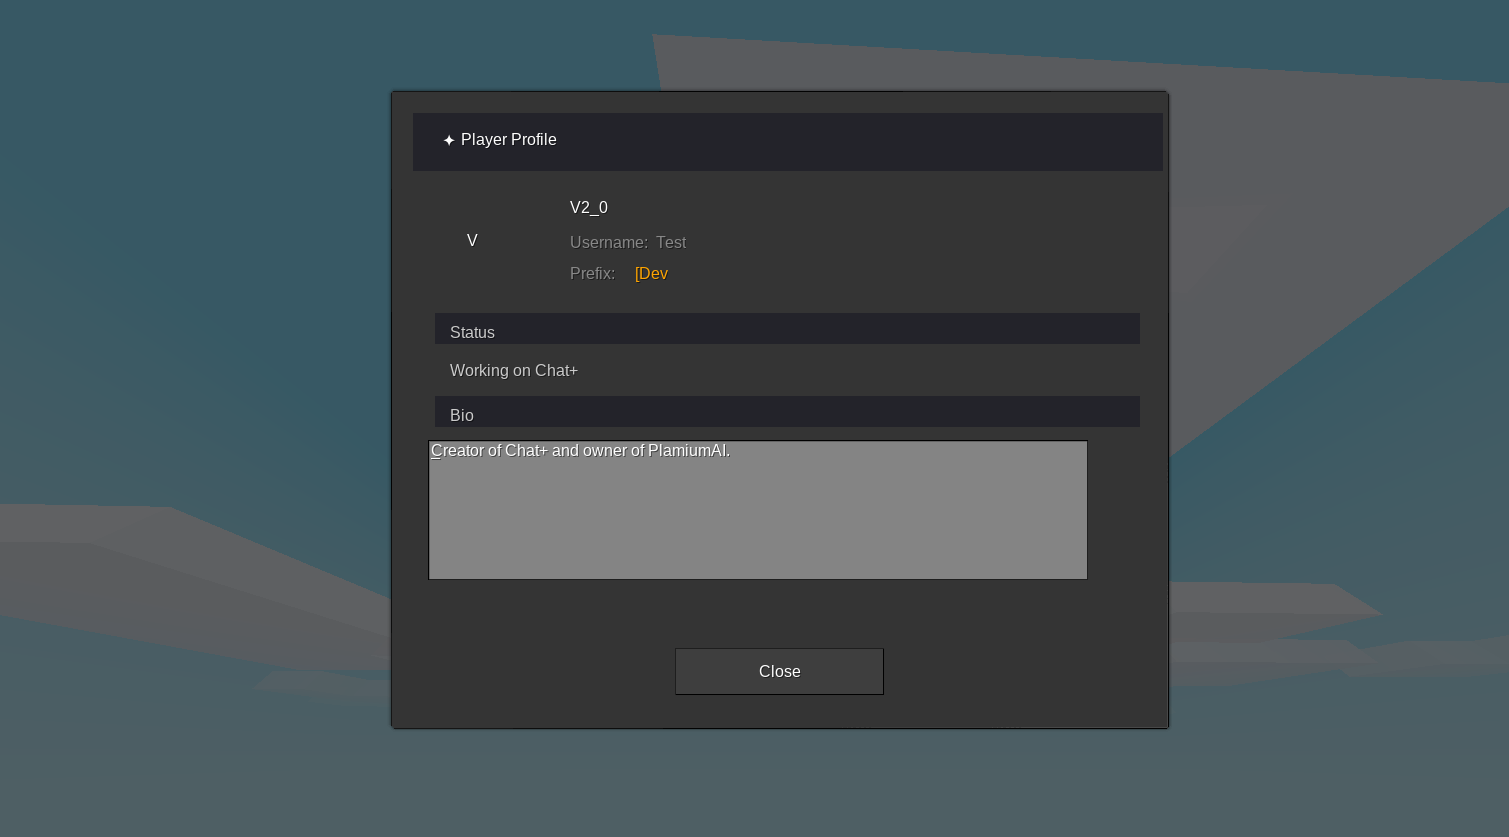Click the "Prefix:" label

[x=592, y=274]
